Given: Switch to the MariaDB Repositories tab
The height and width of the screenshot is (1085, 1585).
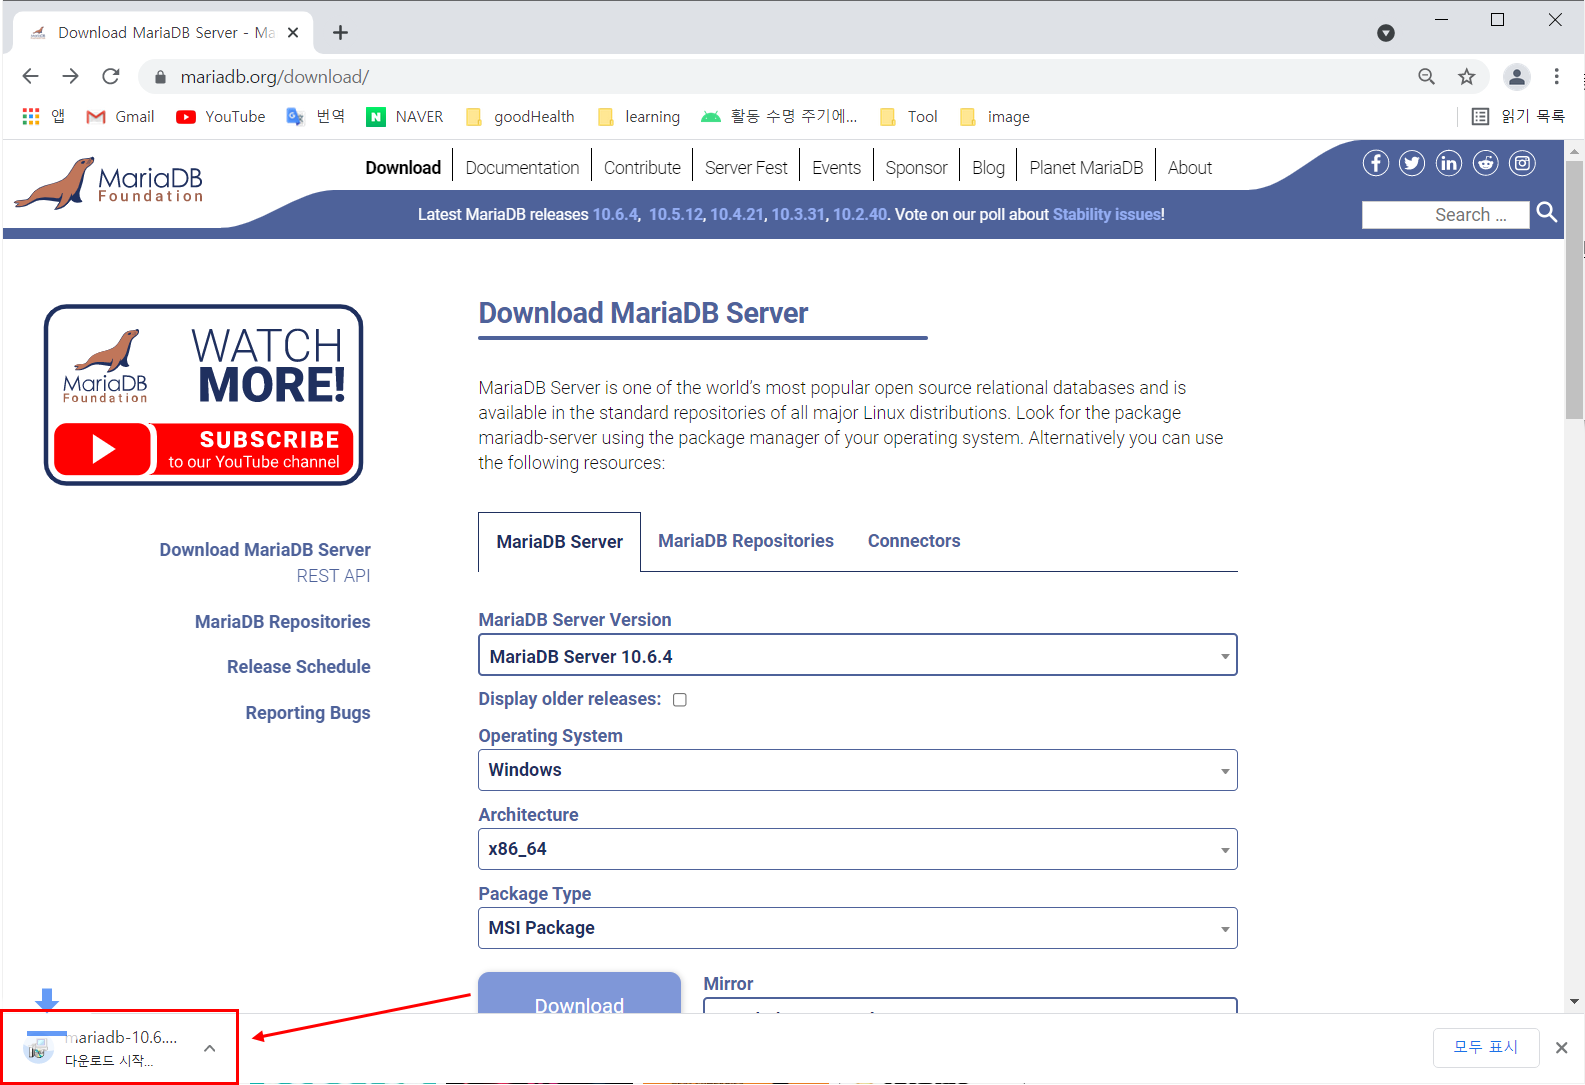Looking at the screenshot, I should click(746, 541).
